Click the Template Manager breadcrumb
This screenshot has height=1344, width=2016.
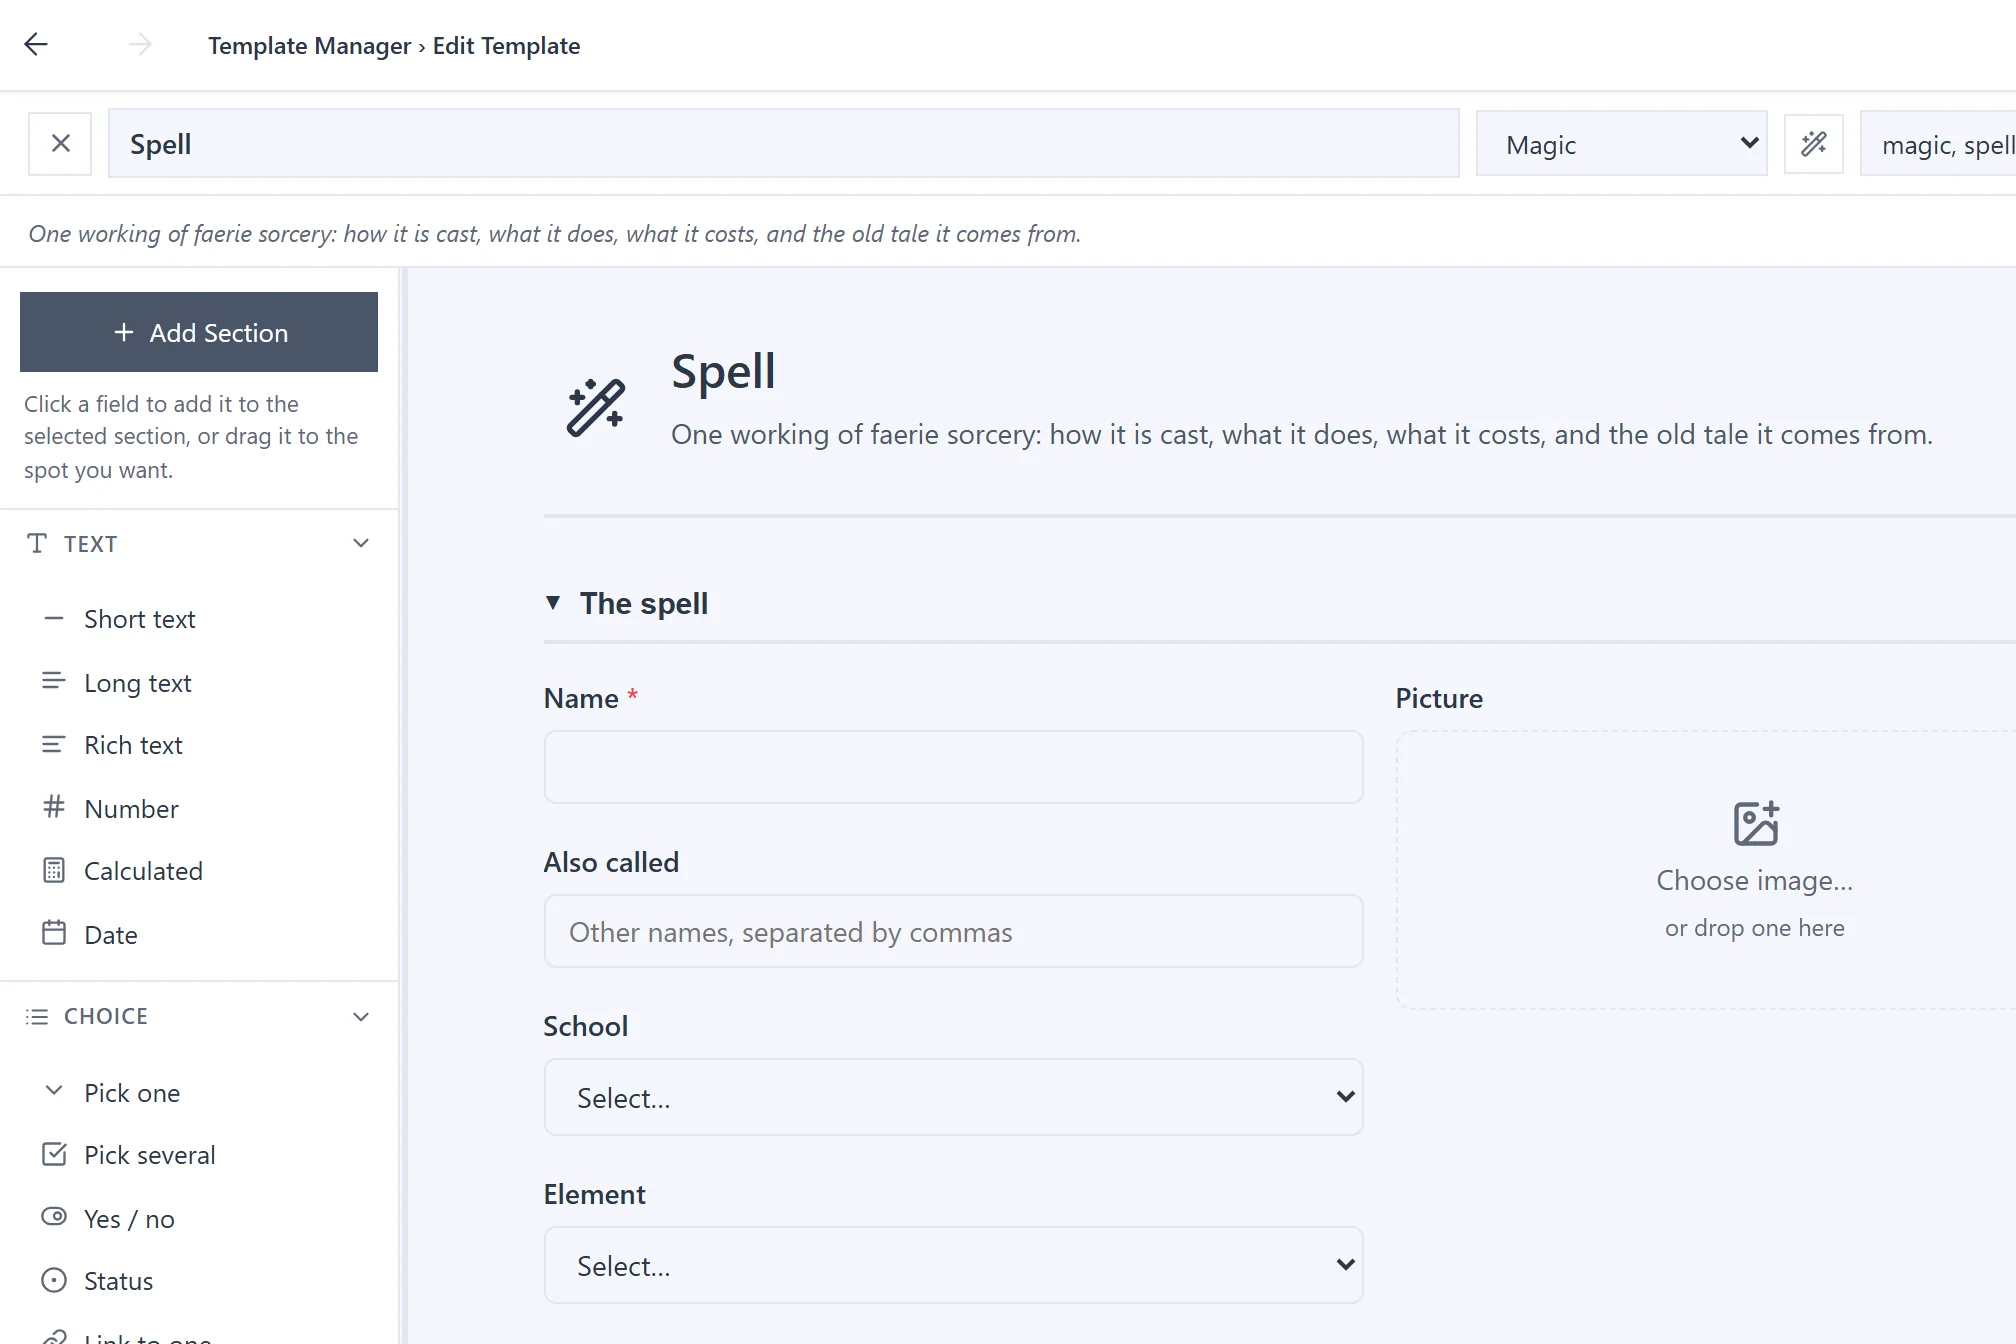tap(309, 46)
